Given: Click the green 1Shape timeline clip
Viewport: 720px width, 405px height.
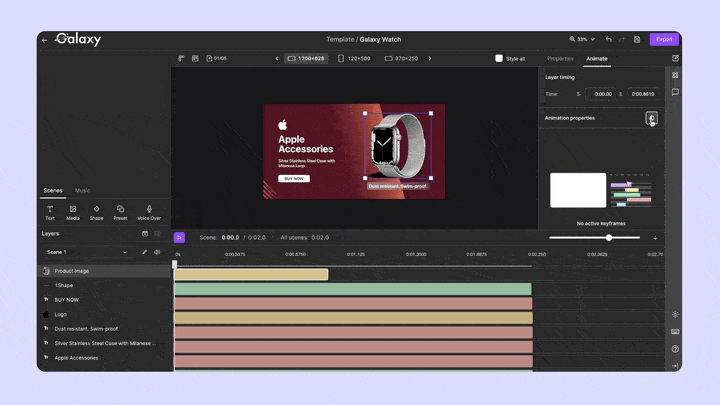Looking at the screenshot, I should [353, 289].
